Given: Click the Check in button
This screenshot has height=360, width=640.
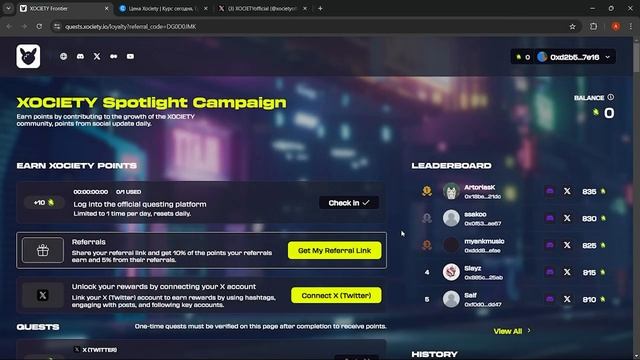Looking at the screenshot, I should [349, 203].
